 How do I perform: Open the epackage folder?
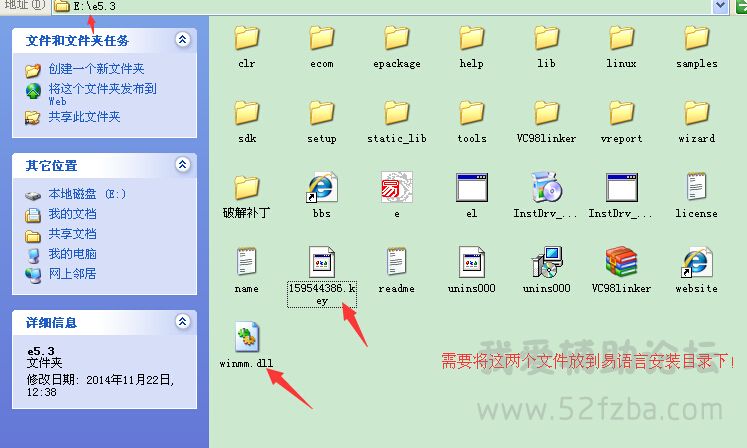(x=397, y=38)
